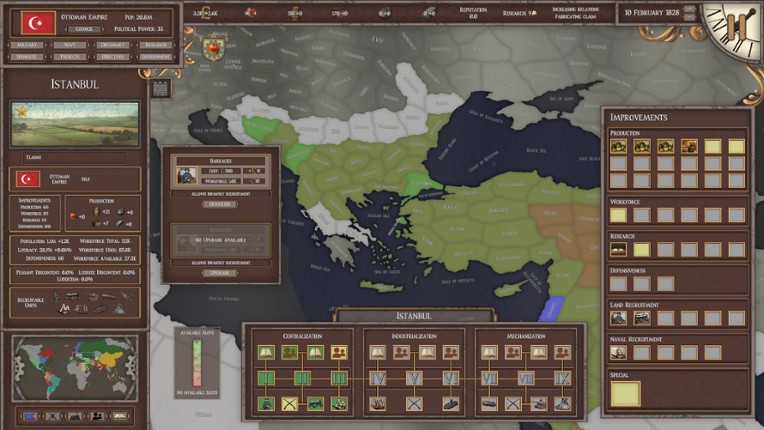This screenshot has height=430, width=764.
Task: Select the first Production improvement icon
Action: [x=619, y=146]
